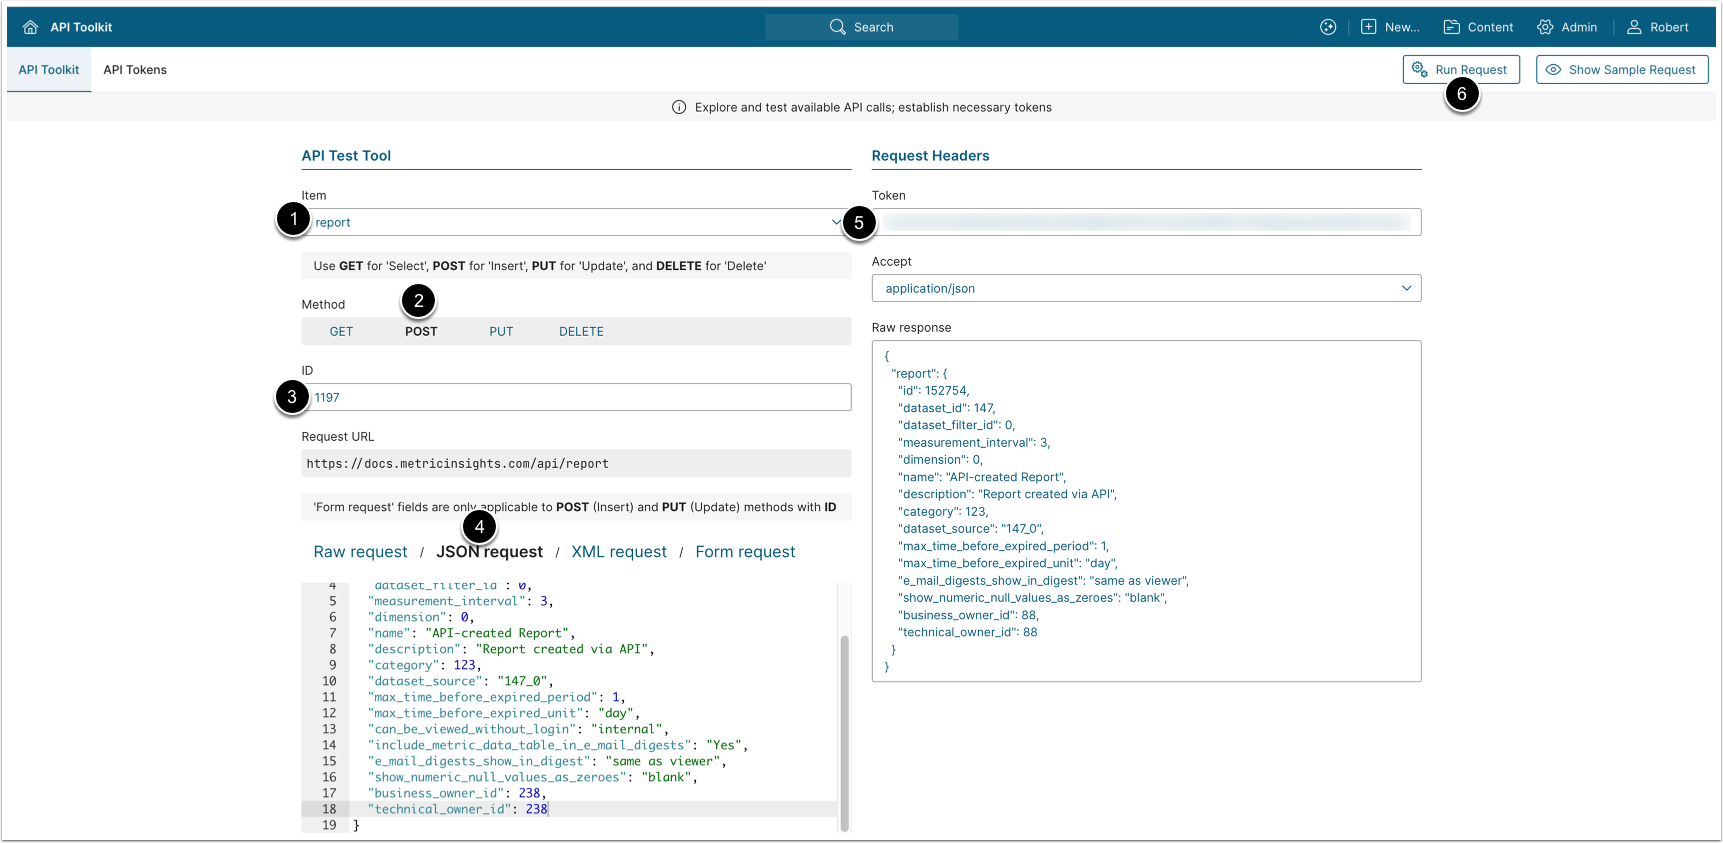Screen dimensions: 1723x843
Task: Open the favorites compass icon
Action: coord(1328,27)
